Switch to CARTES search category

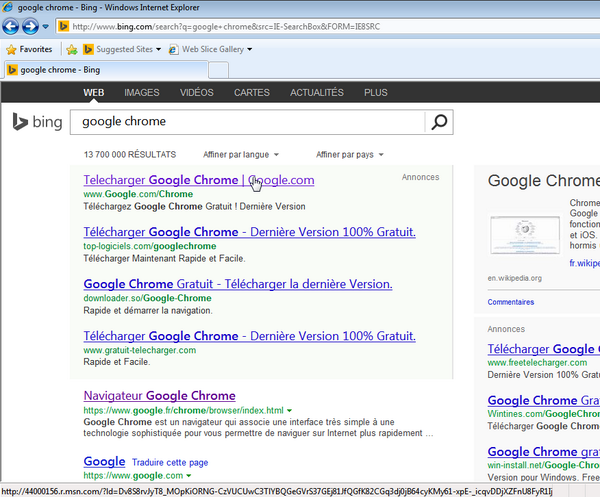(252, 93)
